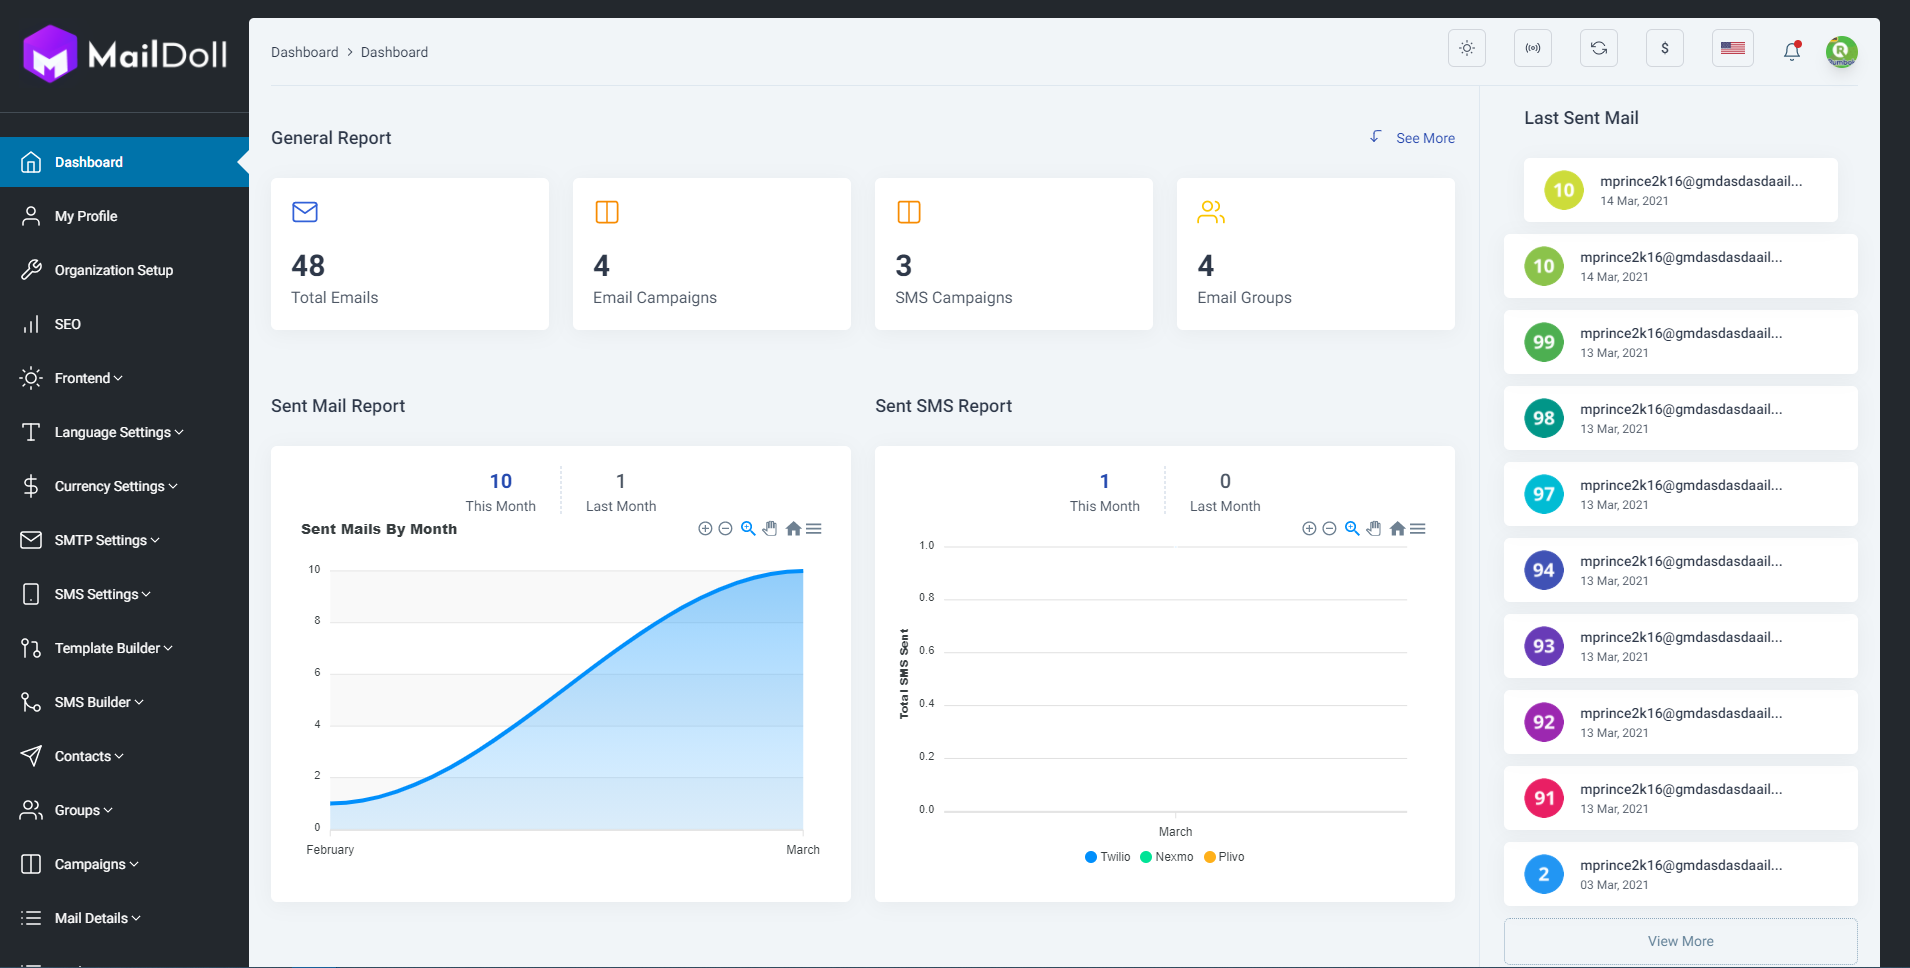The image size is (1910, 968).
Task: Reset zoom home icon on SMS chart
Action: tap(1397, 529)
